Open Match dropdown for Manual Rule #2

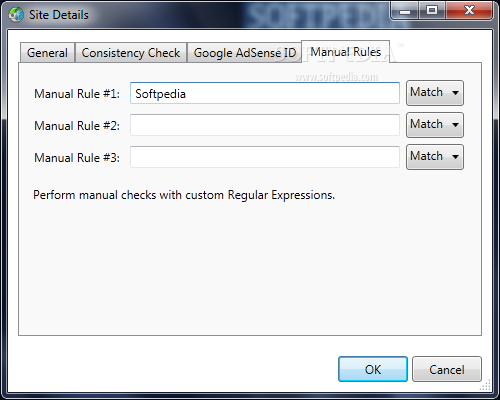pyautogui.click(x=435, y=125)
